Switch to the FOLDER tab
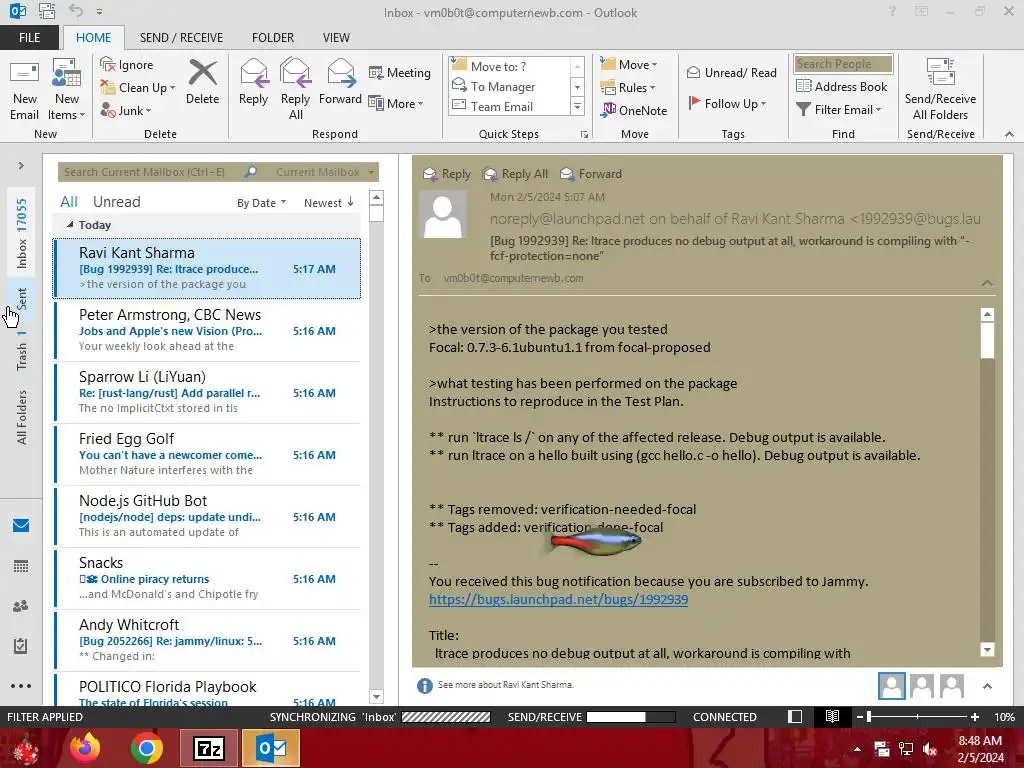The height and width of the screenshot is (768, 1024). [273, 38]
